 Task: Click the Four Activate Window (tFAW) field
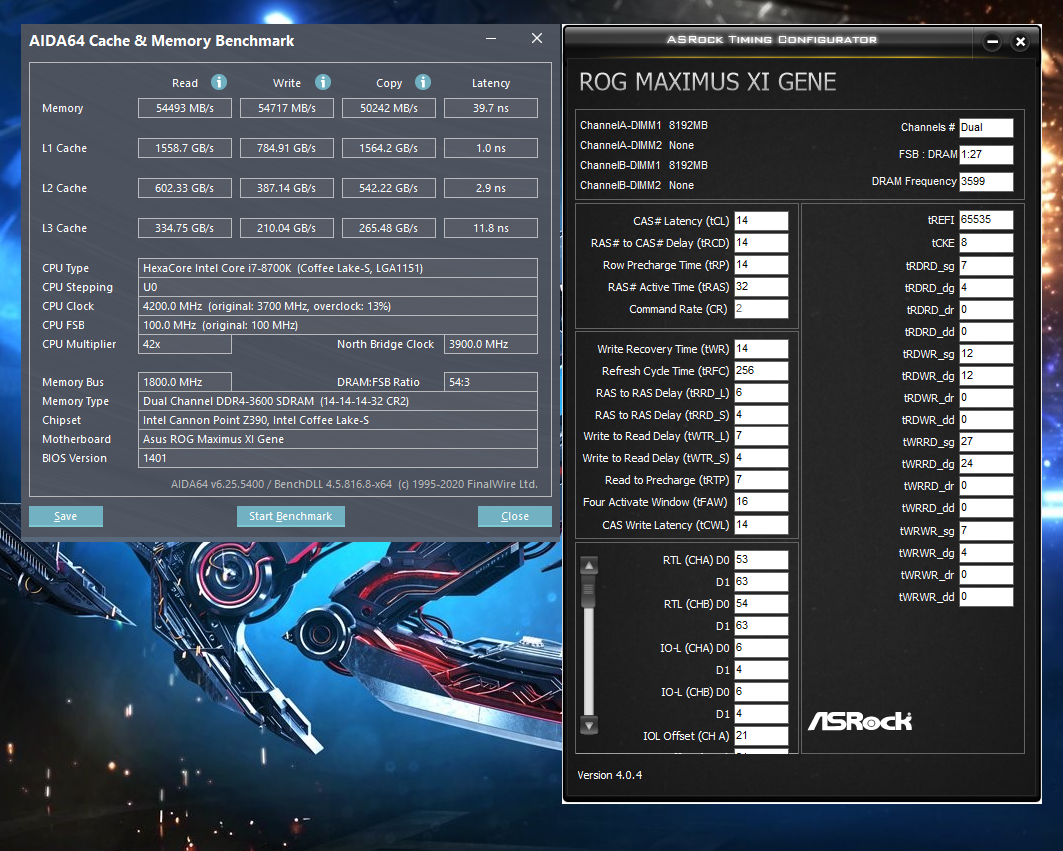tap(761, 502)
